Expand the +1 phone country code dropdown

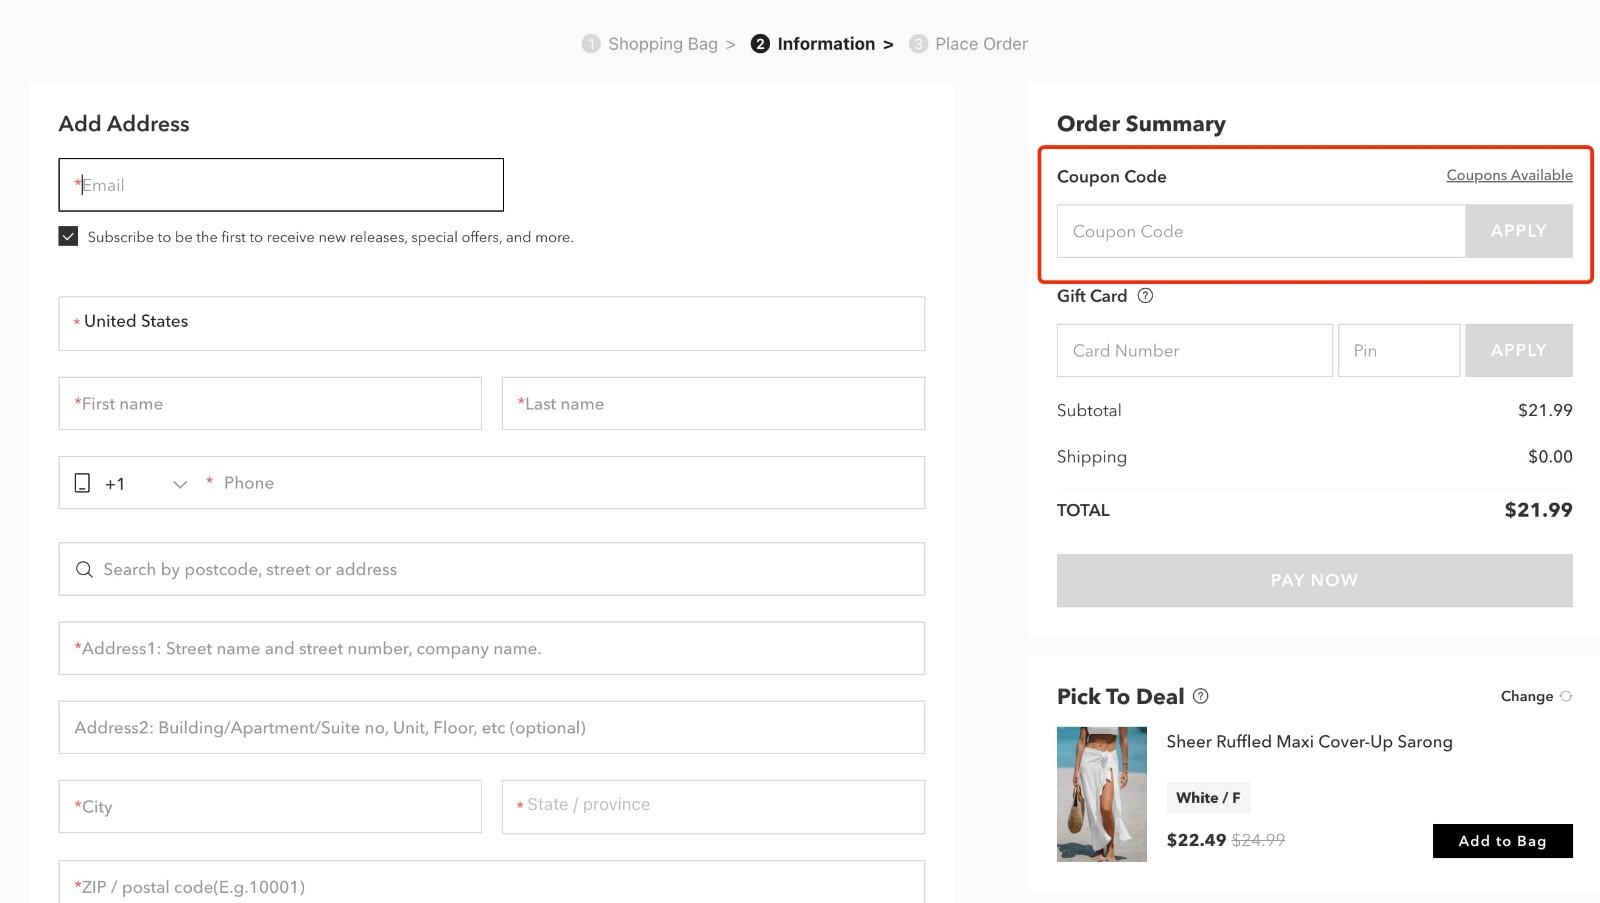180,484
